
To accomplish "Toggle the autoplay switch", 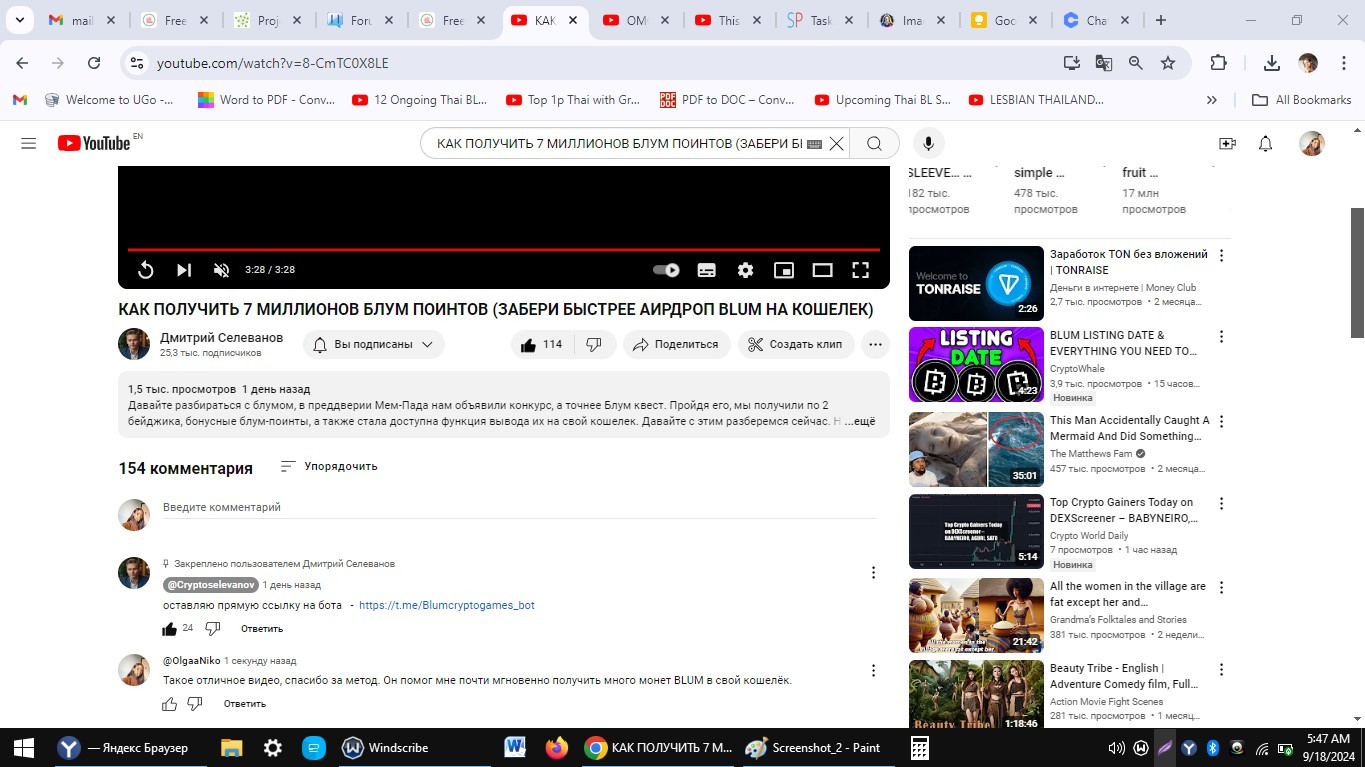I will (666, 270).
